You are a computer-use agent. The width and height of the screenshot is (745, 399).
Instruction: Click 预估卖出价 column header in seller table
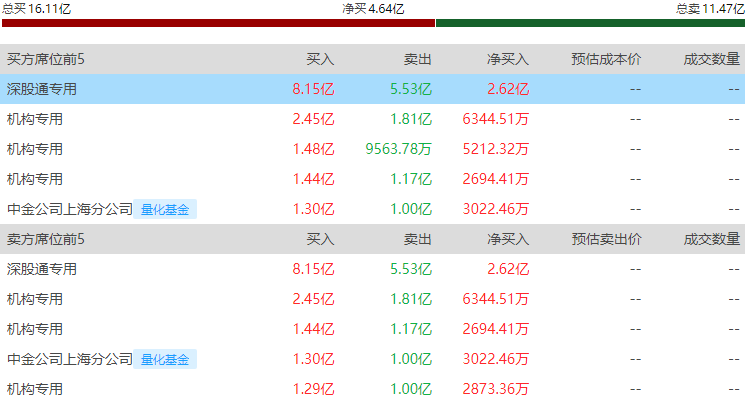pos(606,239)
